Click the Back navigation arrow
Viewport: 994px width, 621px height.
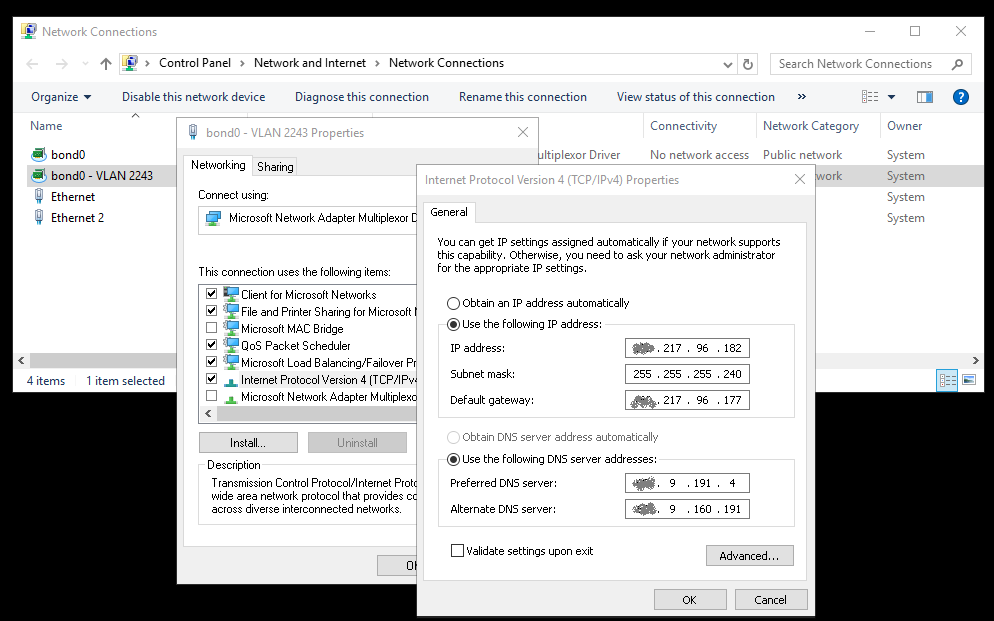click(32, 63)
